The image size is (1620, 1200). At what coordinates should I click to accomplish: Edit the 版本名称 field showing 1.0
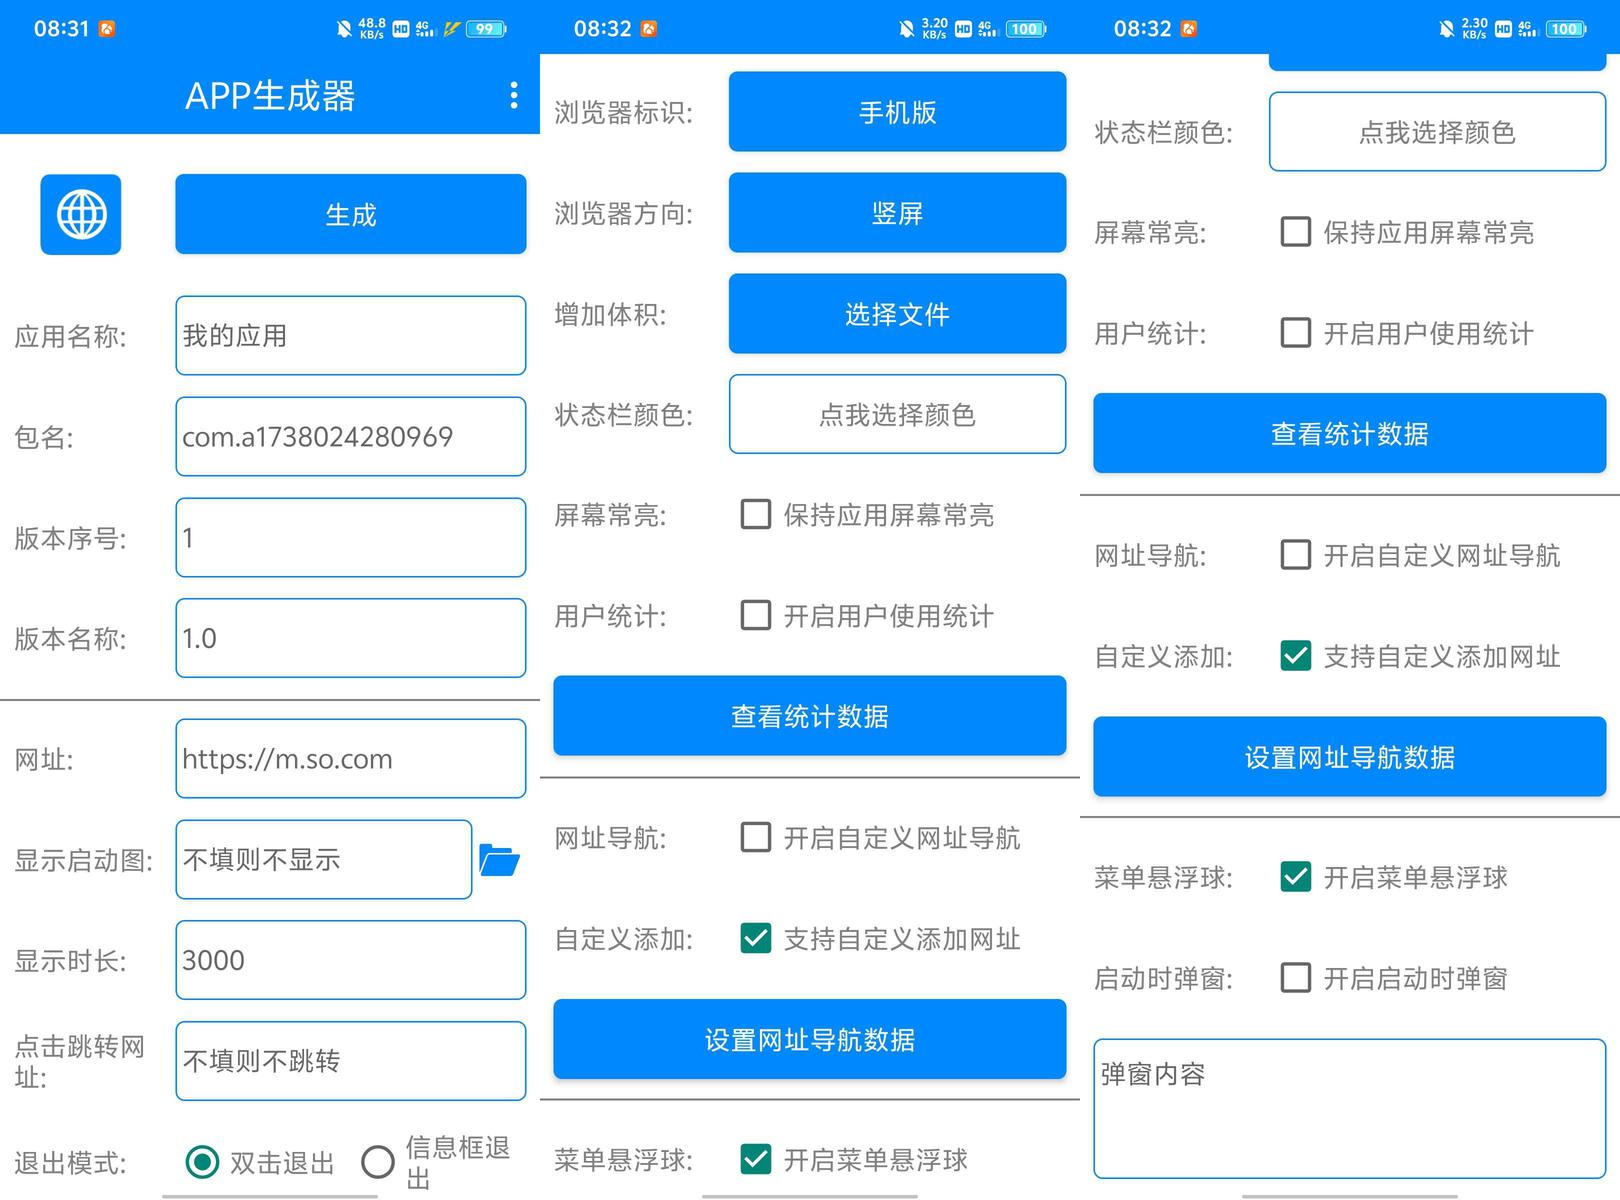point(351,638)
